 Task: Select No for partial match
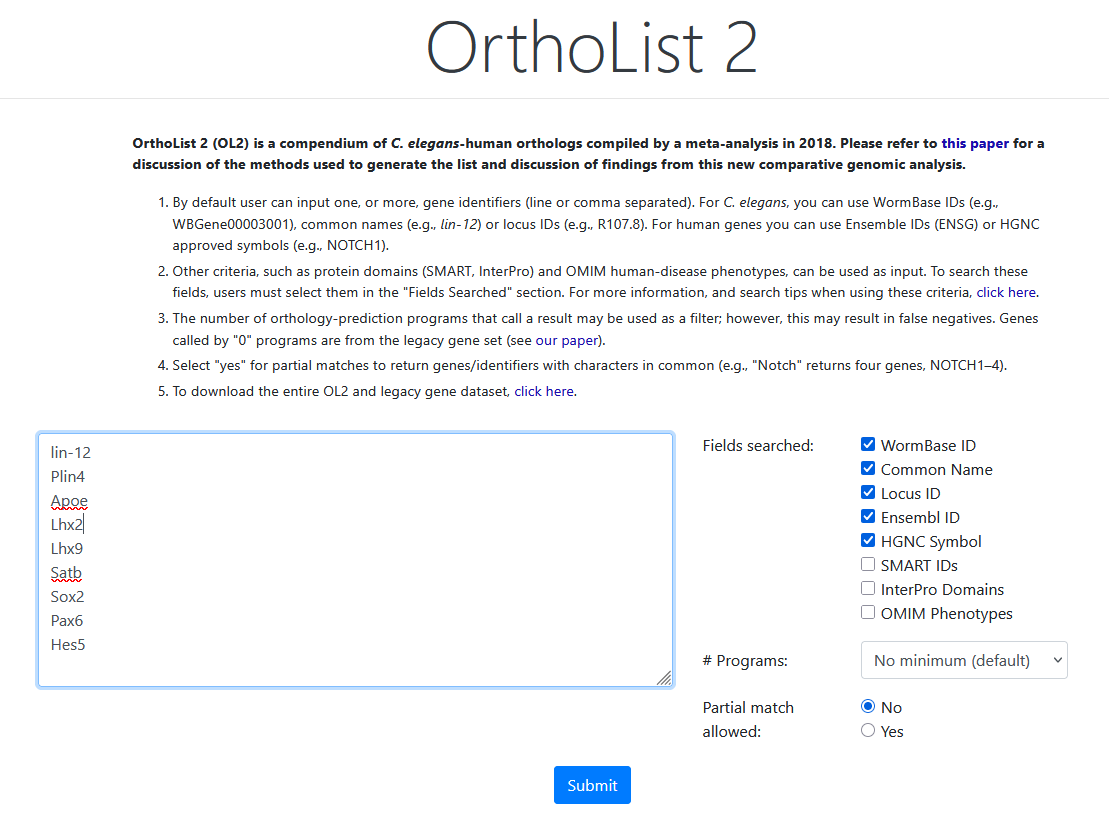(x=868, y=707)
